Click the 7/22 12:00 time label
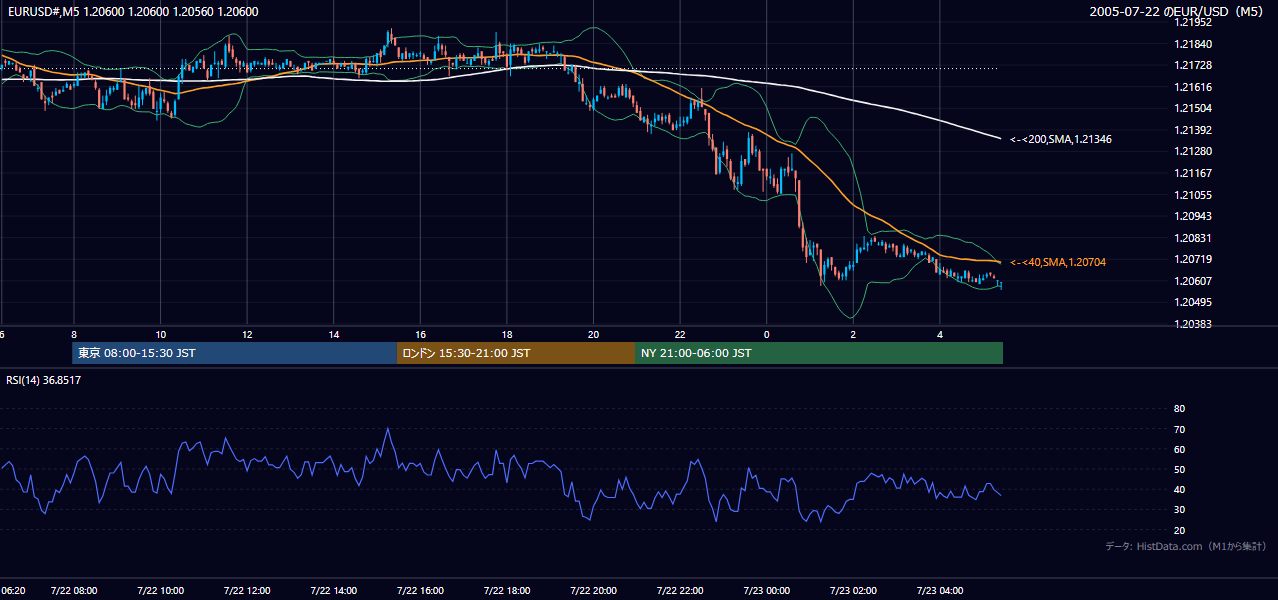 tap(247, 591)
